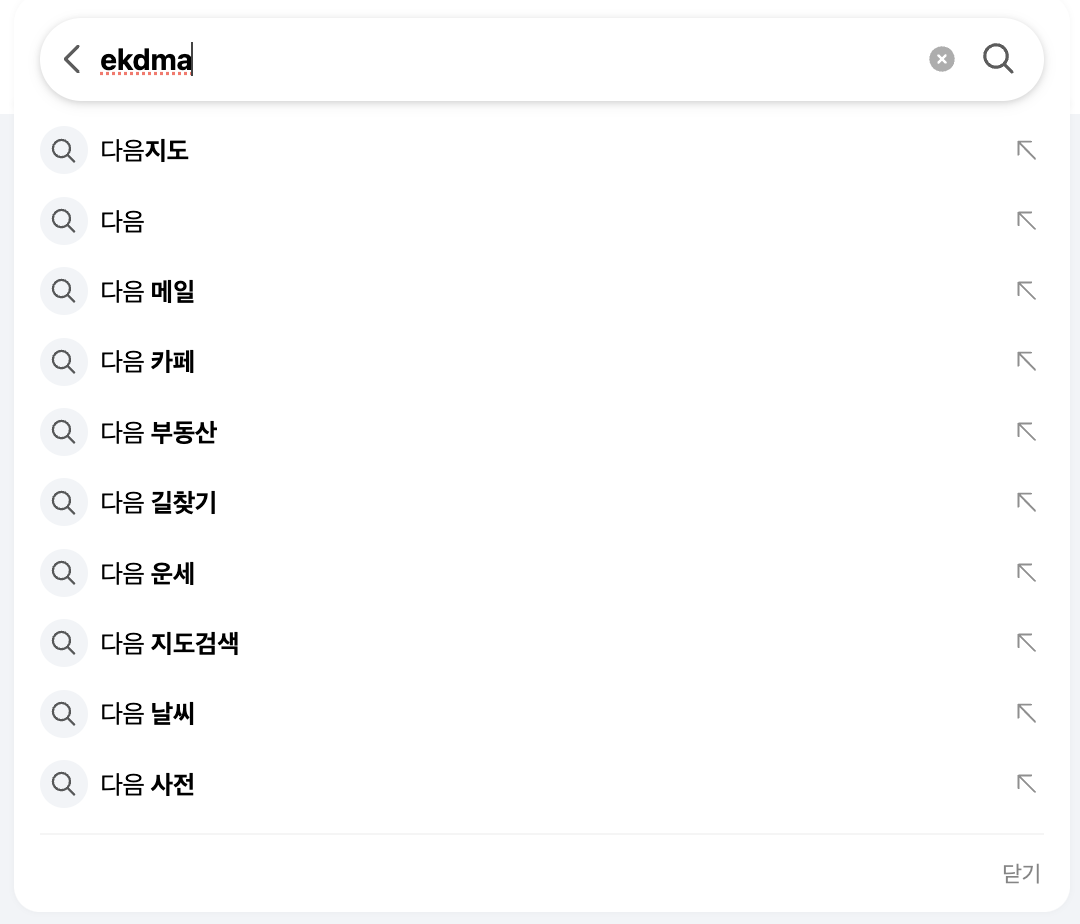Image resolution: width=1080 pixels, height=924 pixels.
Task: Click arrow icon beside 다음 사전
Action: [x=1026, y=784]
